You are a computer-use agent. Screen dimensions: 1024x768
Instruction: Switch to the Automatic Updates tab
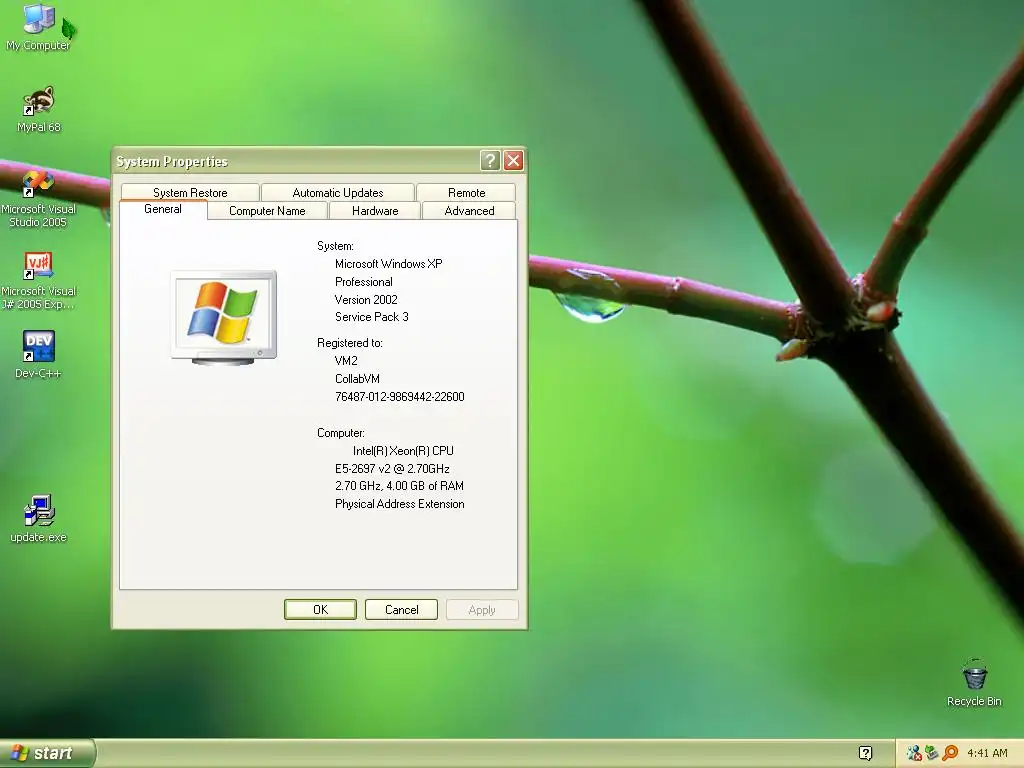tap(338, 193)
